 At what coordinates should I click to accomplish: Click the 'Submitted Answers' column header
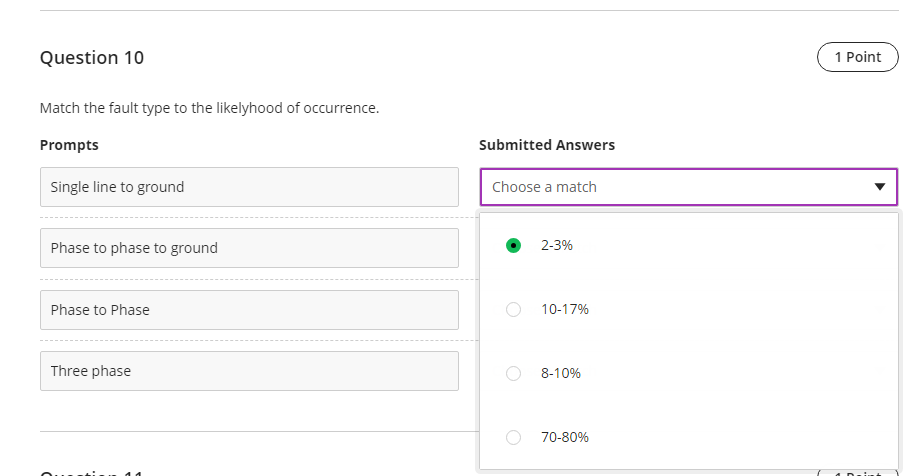[x=547, y=145]
